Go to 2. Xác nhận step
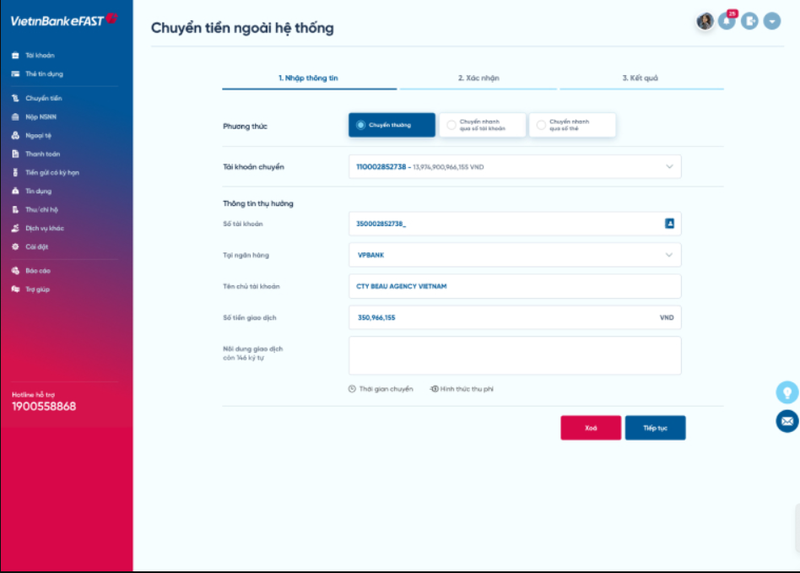Image resolution: width=800 pixels, height=573 pixels. point(478,78)
